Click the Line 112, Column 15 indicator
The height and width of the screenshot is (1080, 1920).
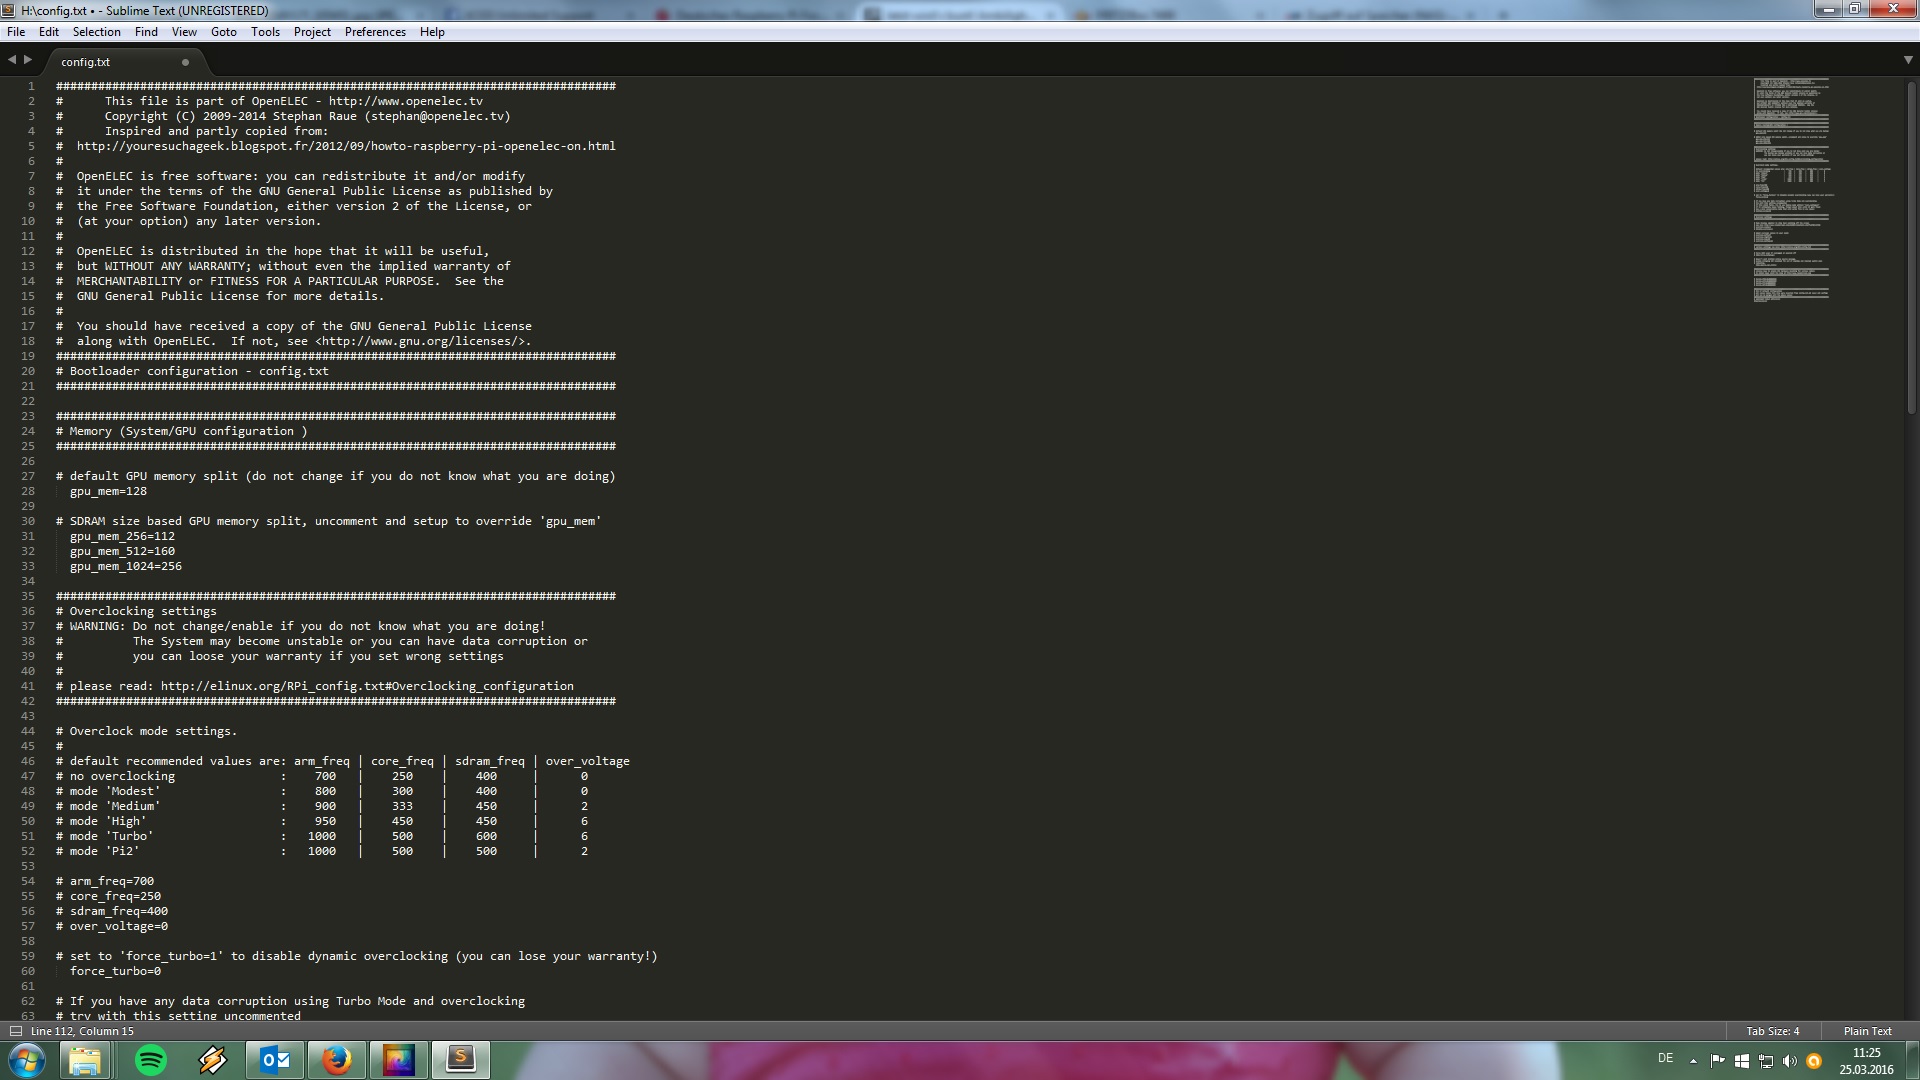pyautogui.click(x=82, y=1031)
